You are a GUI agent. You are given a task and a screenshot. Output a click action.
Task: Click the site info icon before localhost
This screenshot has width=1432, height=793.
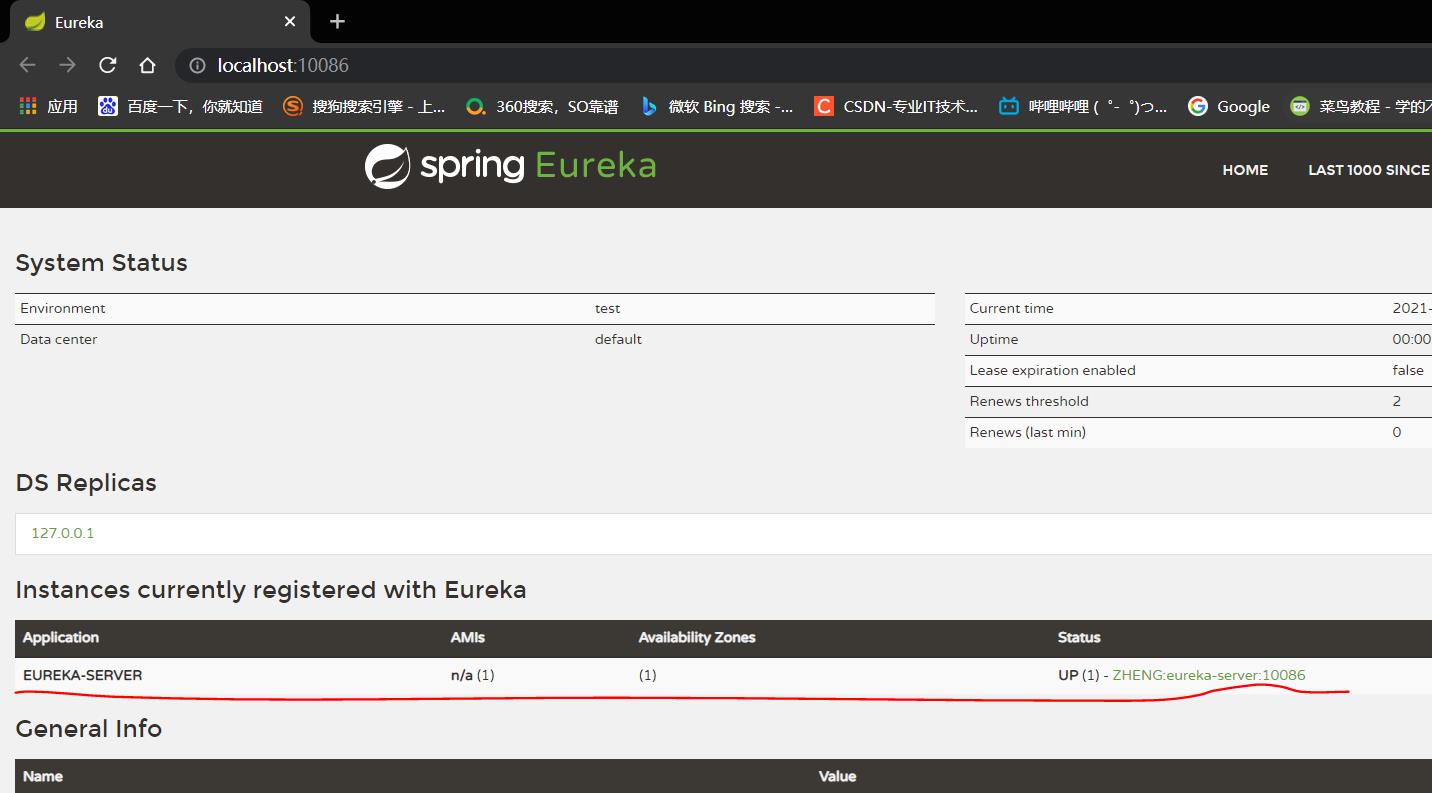click(197, 65)
